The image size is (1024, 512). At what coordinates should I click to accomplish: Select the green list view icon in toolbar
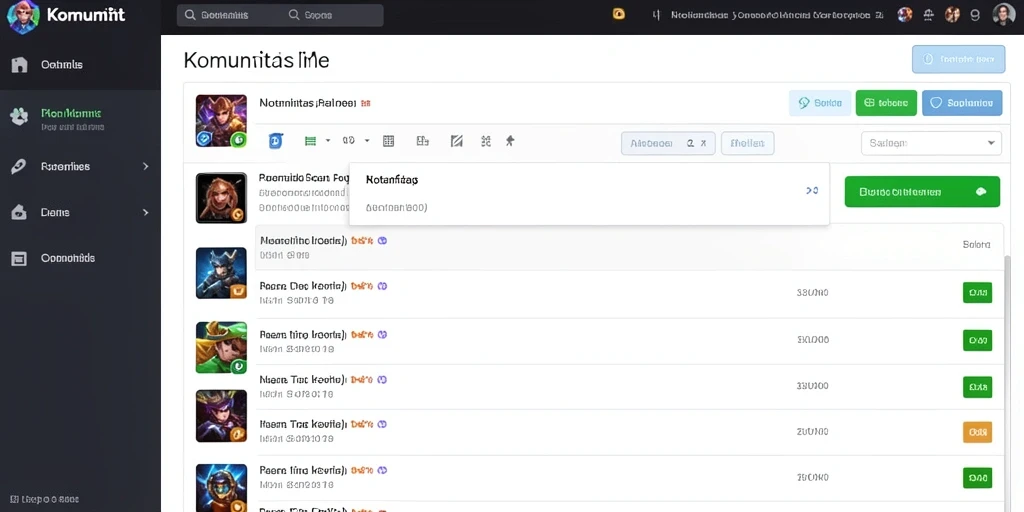(x=311, y=140)
